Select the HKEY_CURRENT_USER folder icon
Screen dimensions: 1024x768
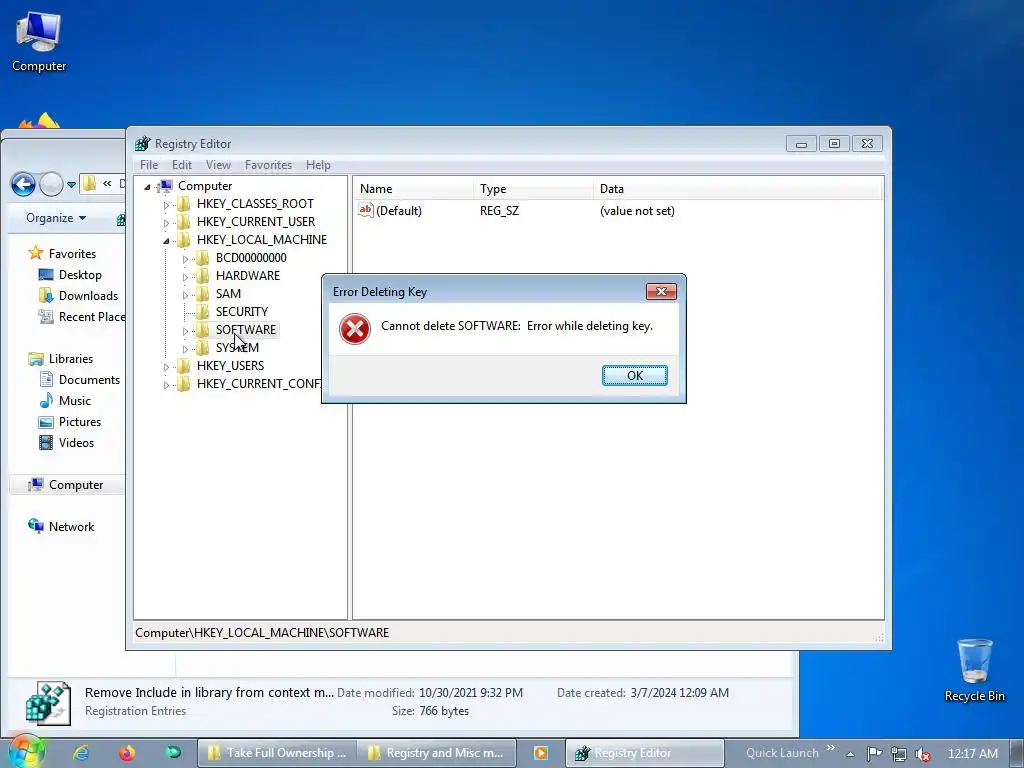click(184, 221)
